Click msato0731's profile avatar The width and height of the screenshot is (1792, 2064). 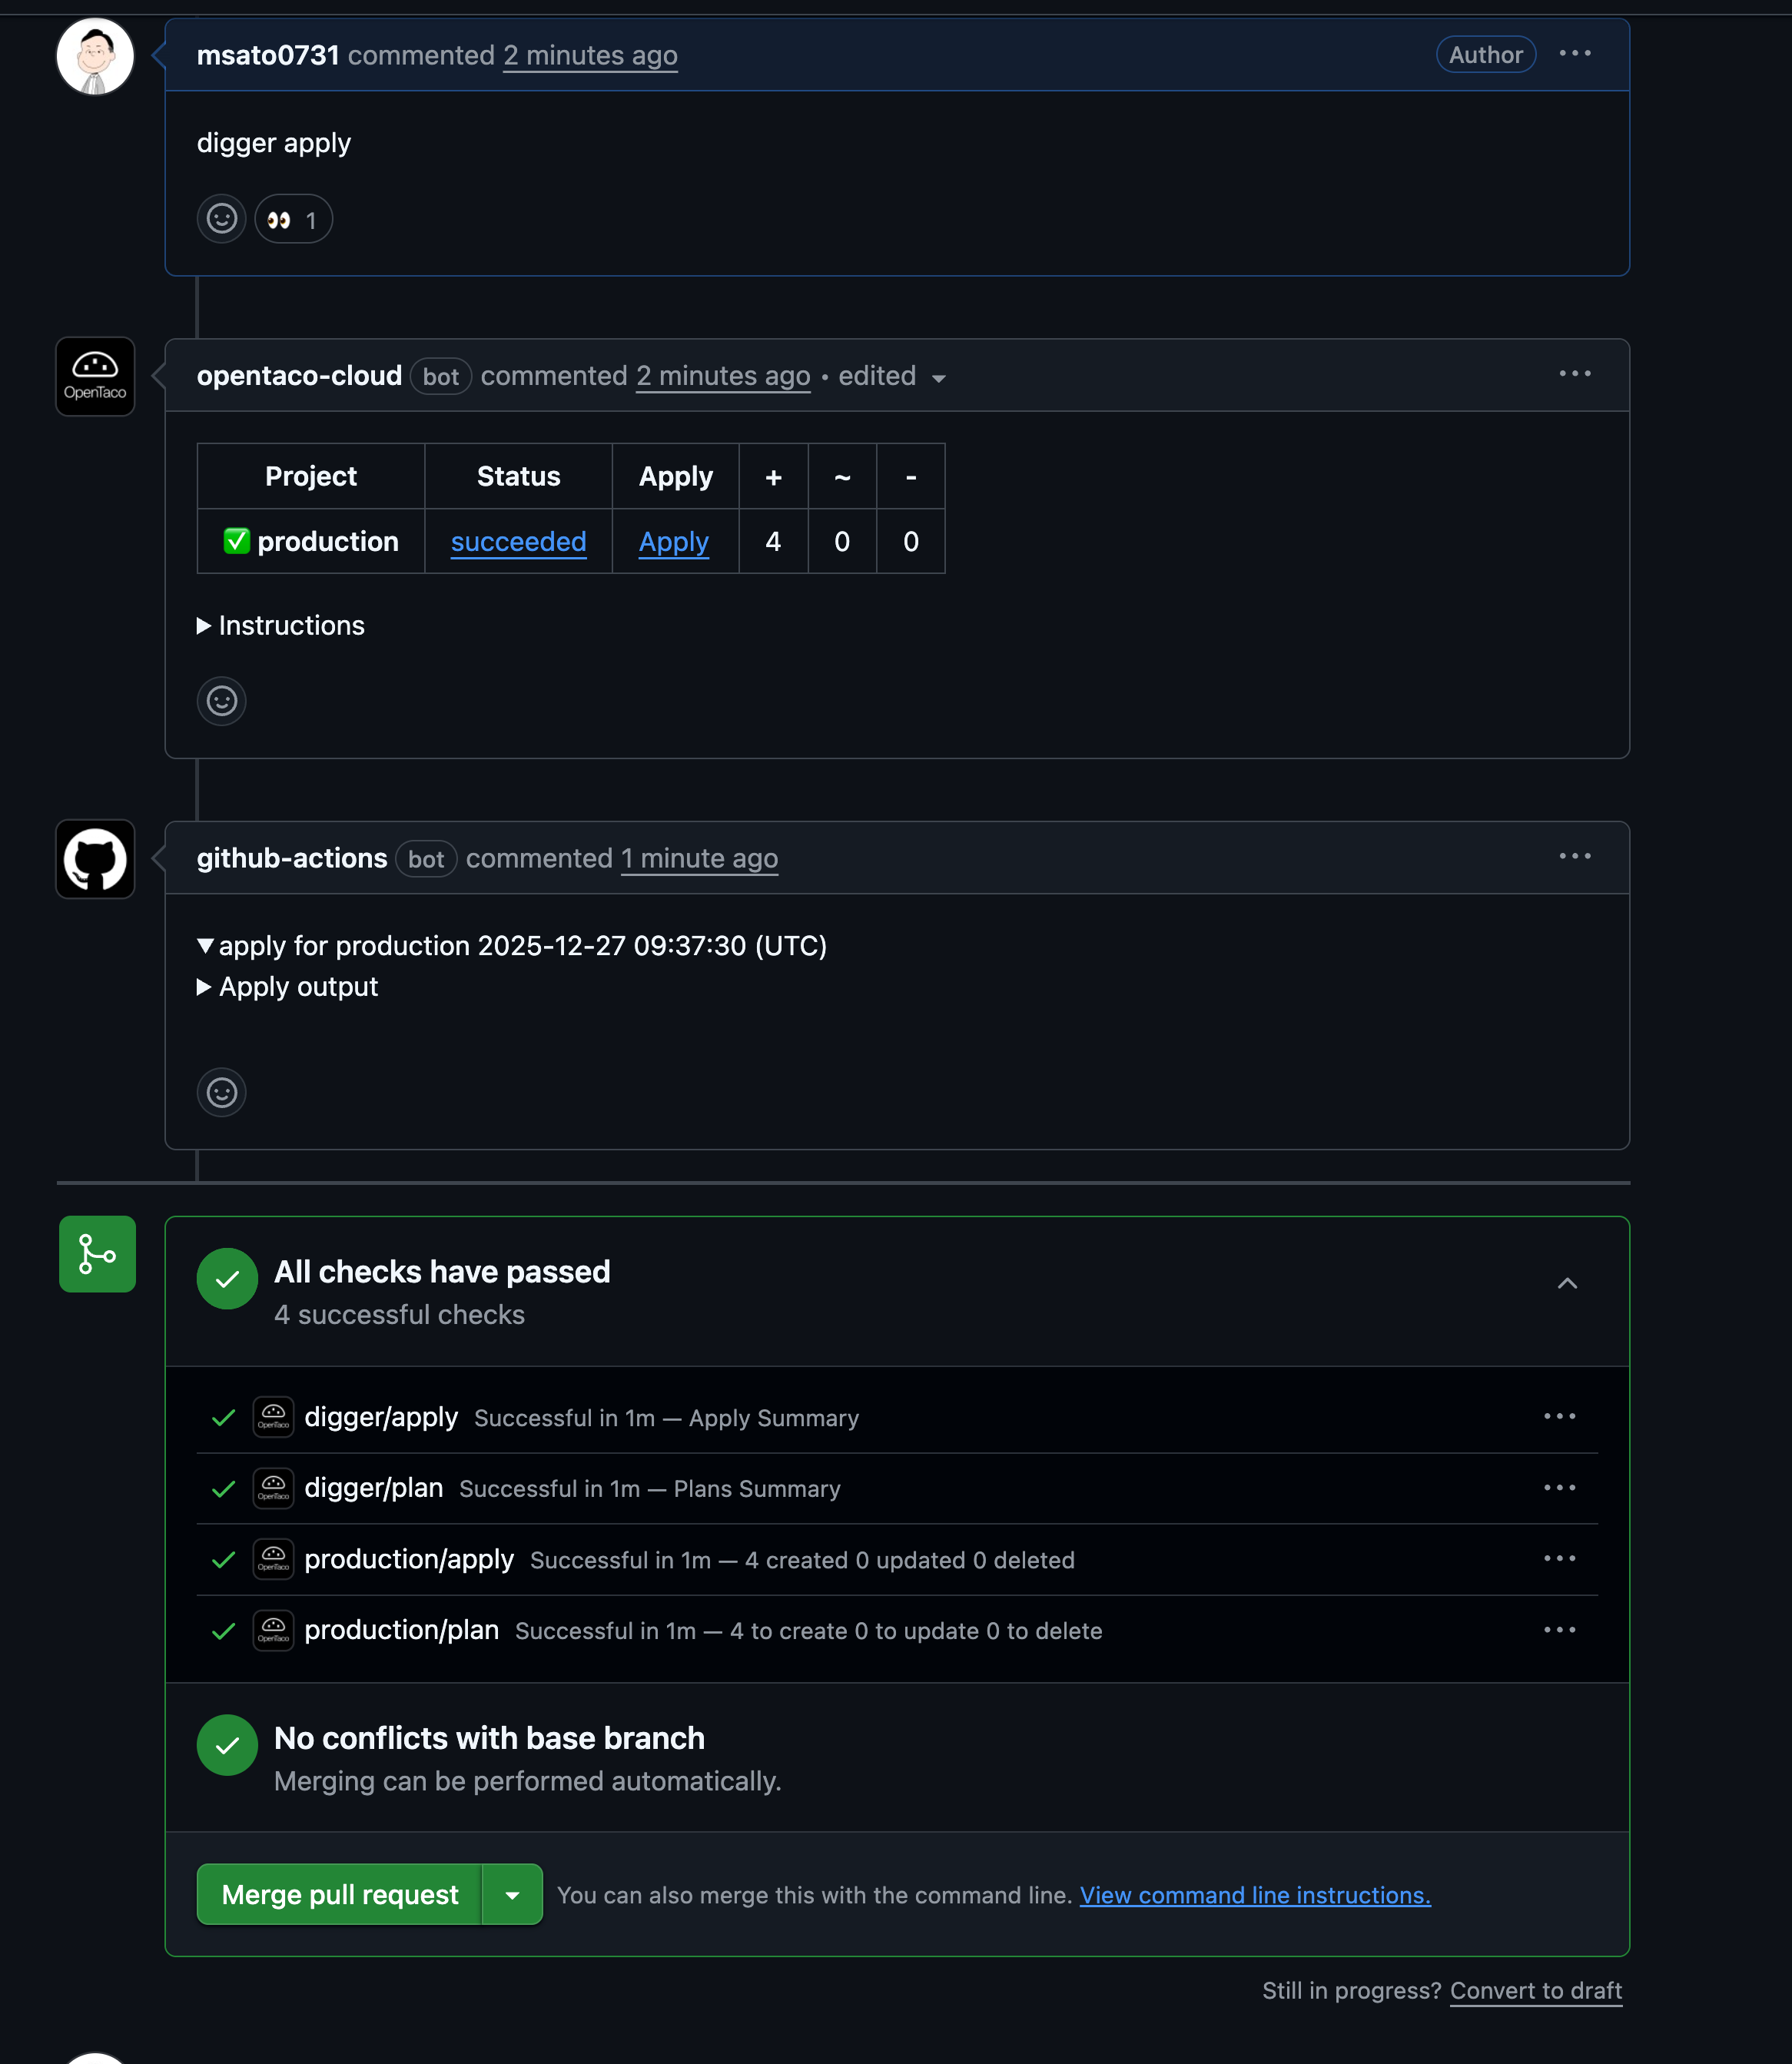[x=94, y=56]
